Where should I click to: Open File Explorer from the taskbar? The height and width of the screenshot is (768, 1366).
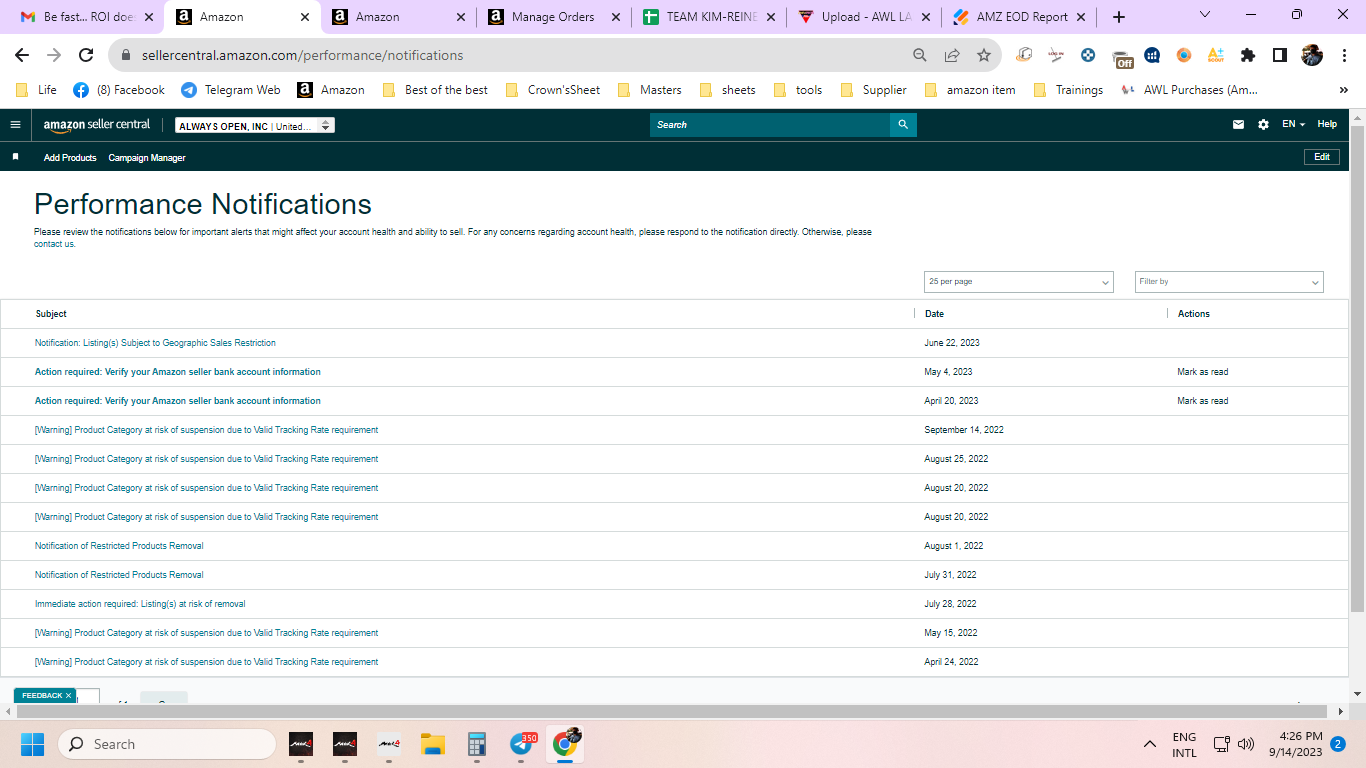coord(432,744)
